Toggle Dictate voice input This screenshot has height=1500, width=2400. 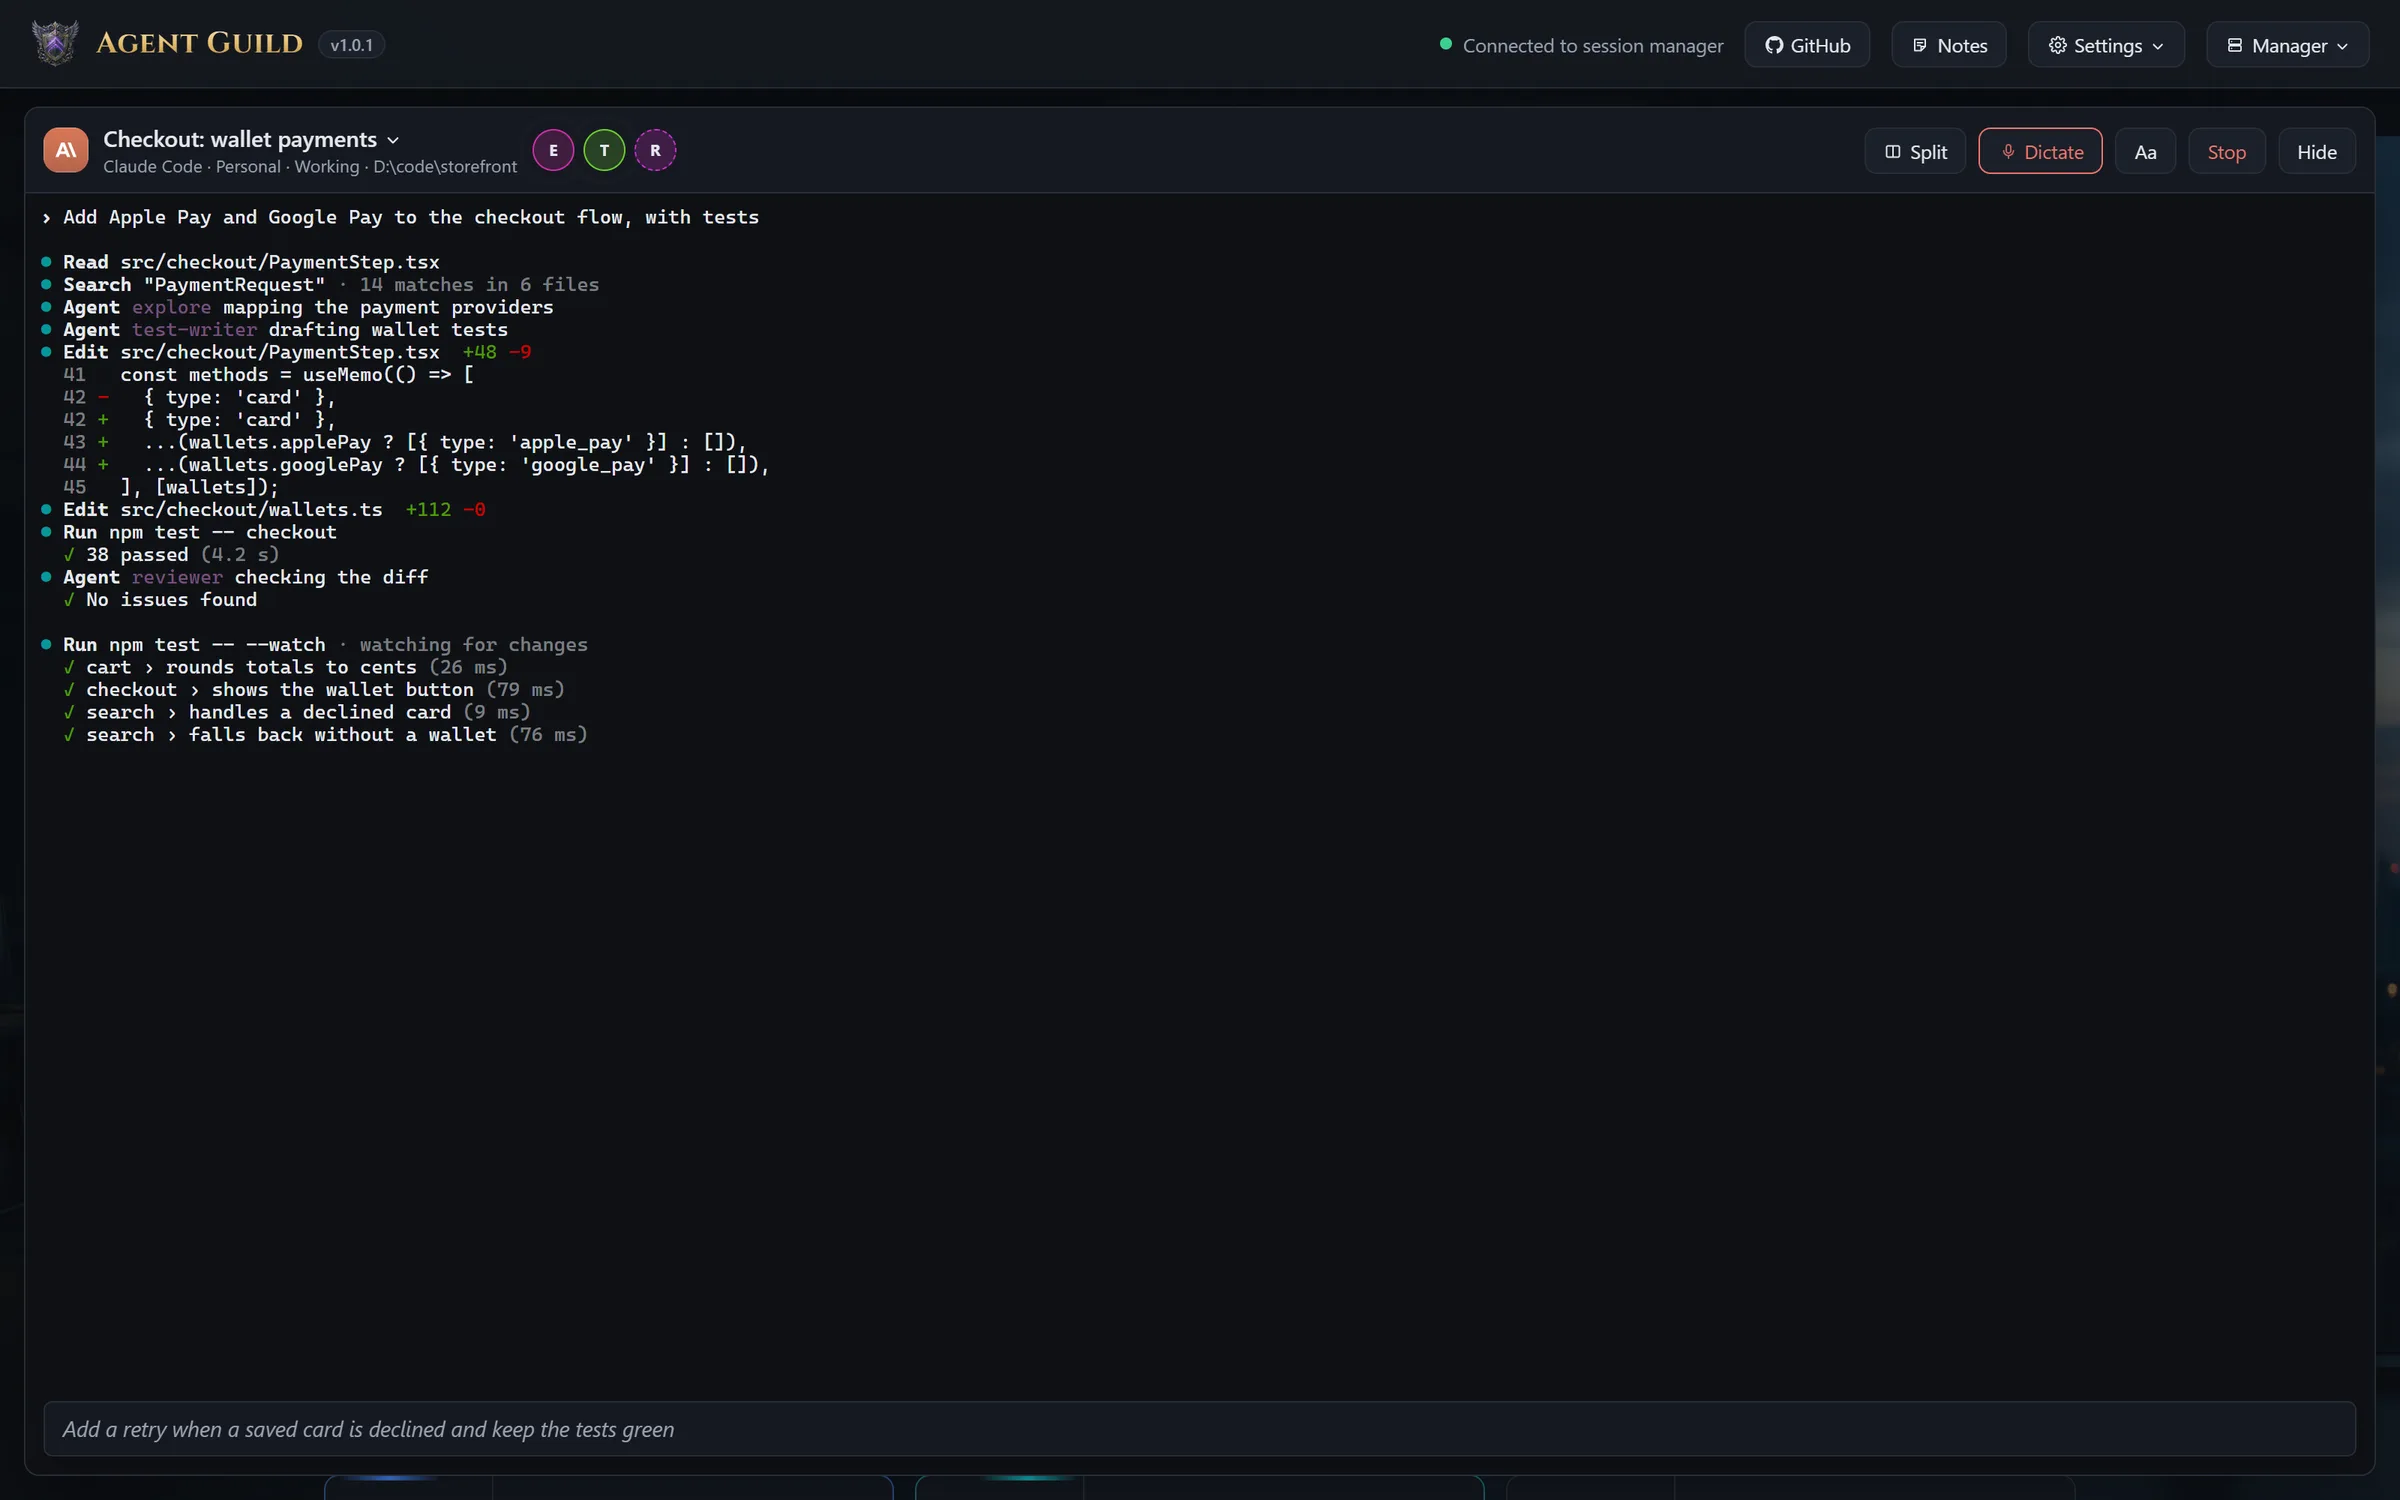pos(2040,151)
